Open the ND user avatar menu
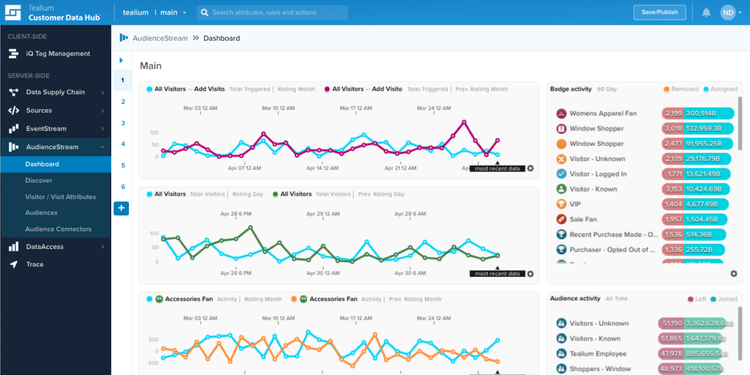The image size is (750, 375). pyautogui.click(x=728, y=12)
